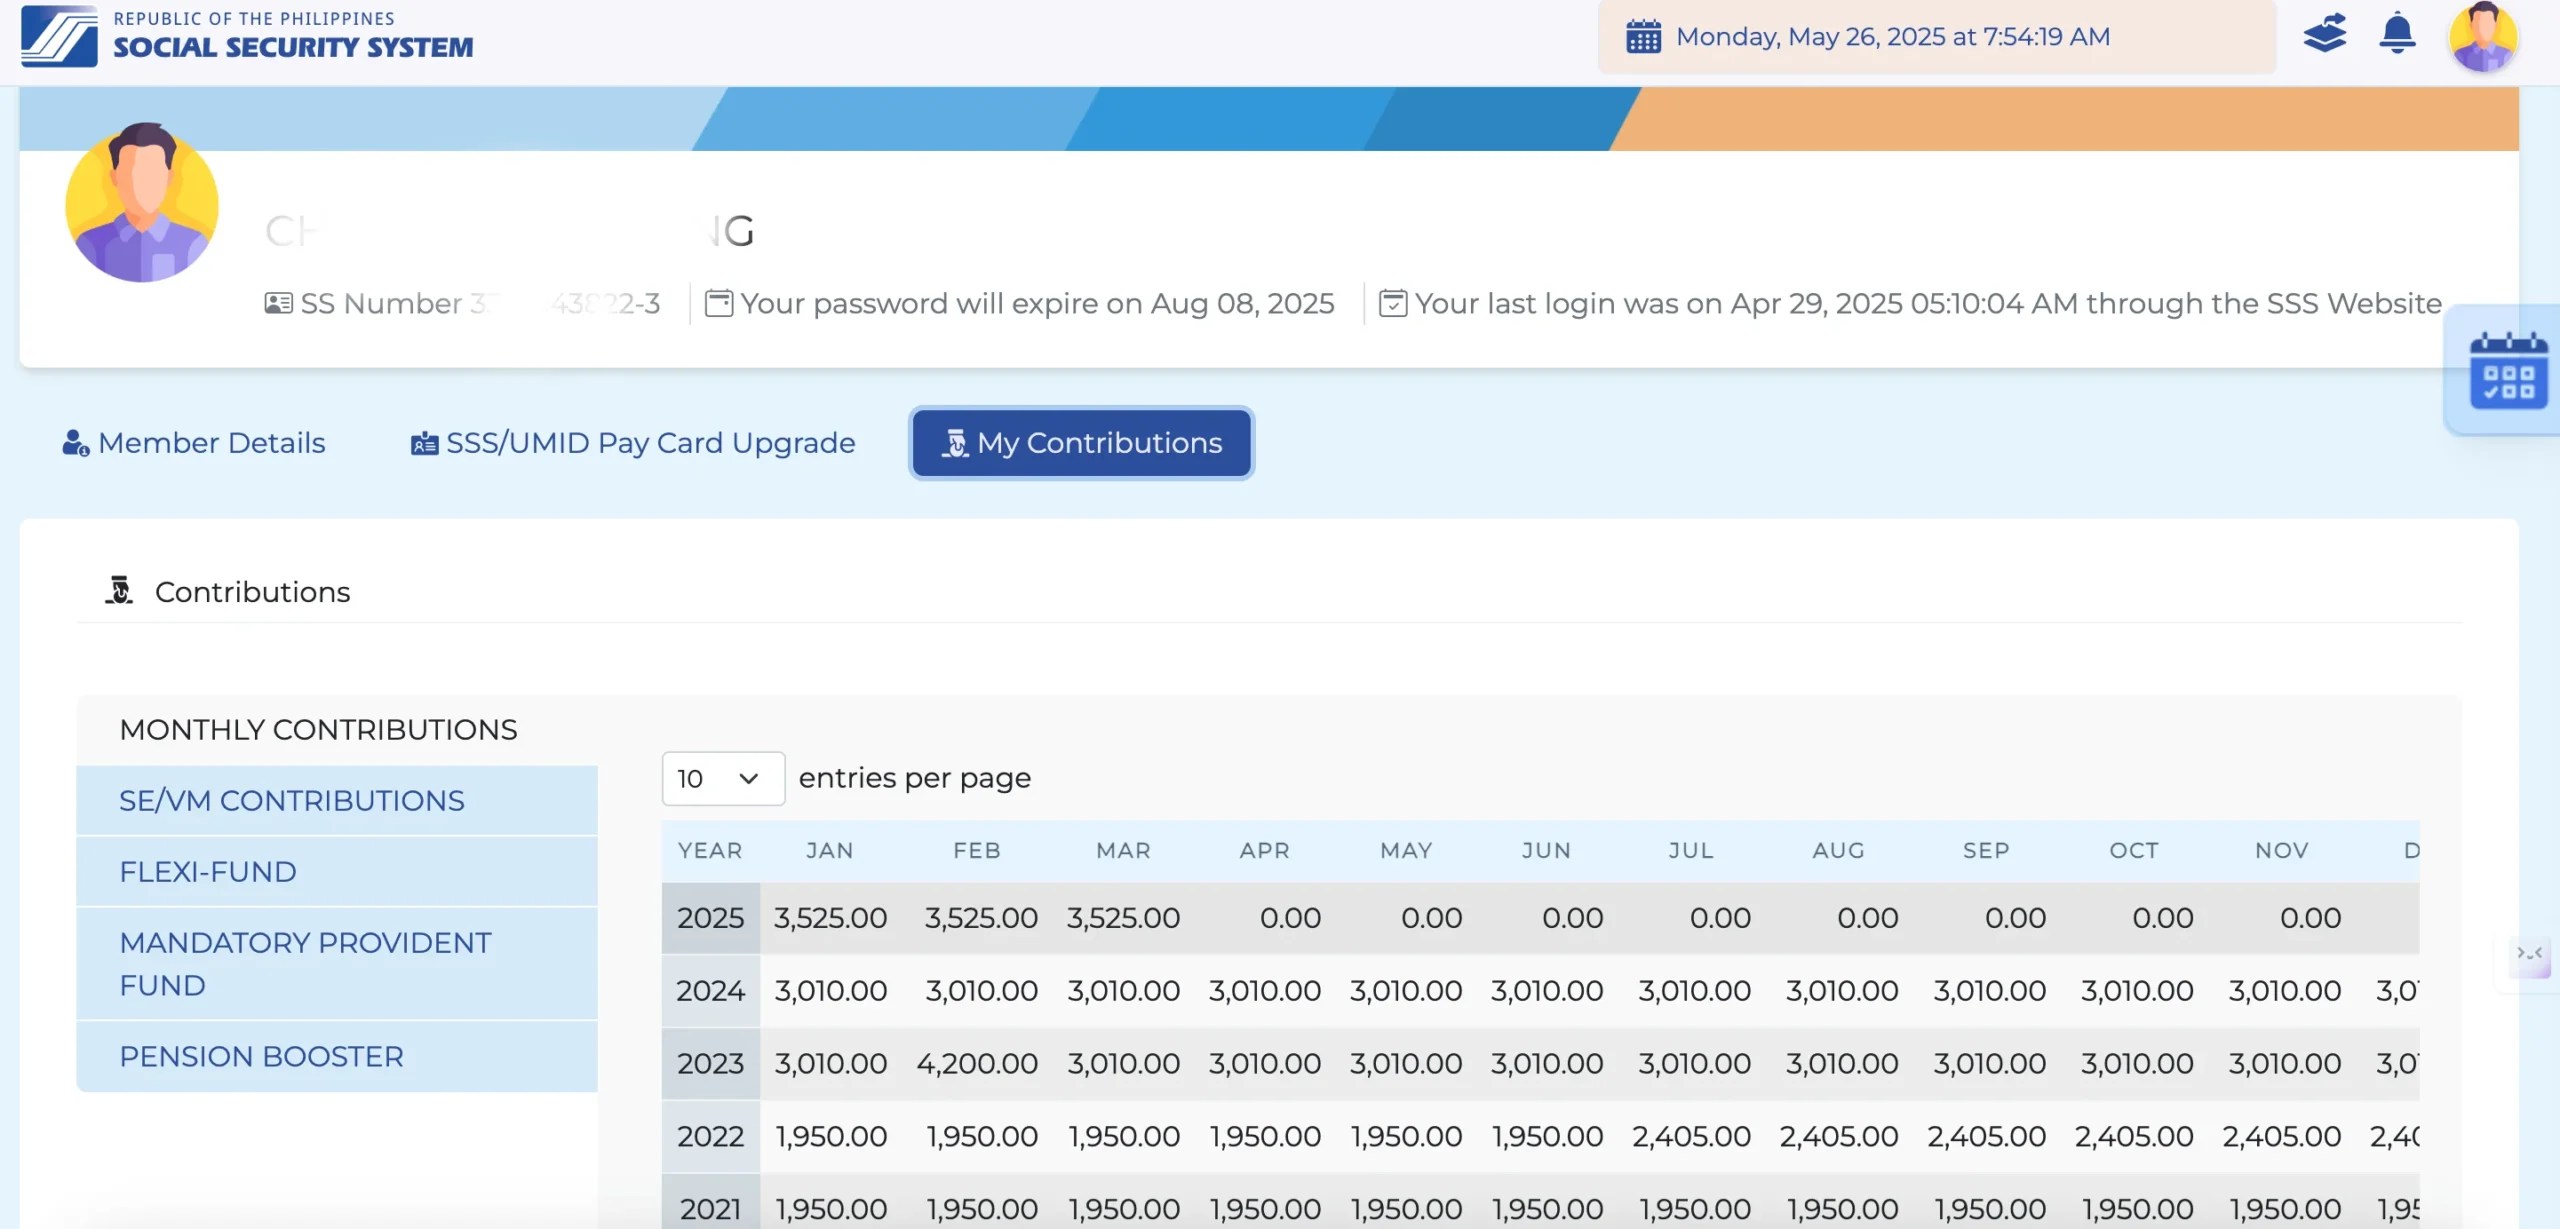Viewport: 2560px width, 1229px height.
Task: Select the Pension Booster menu item
Action: 261,1057
